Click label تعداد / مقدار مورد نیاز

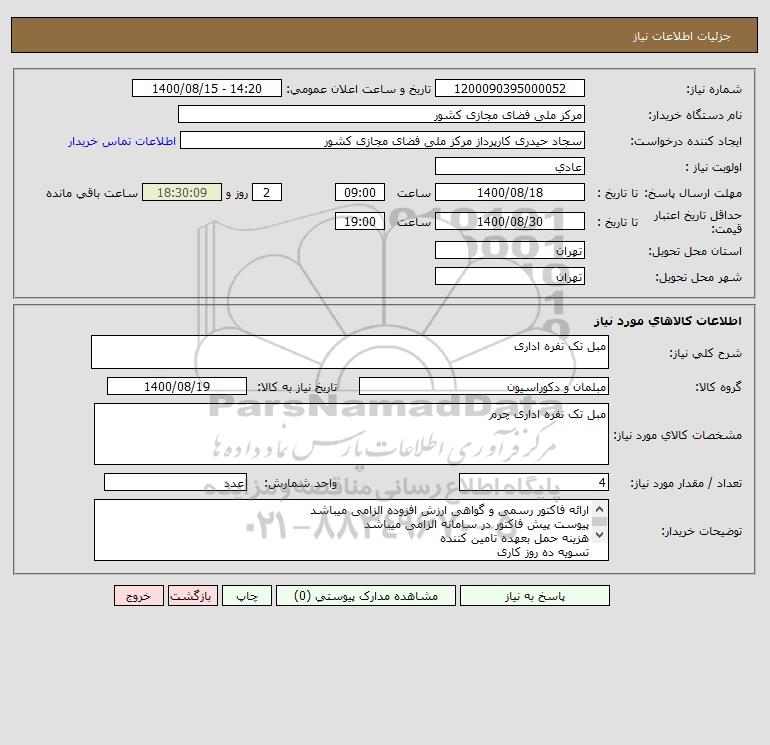click(x=686, y=483)
